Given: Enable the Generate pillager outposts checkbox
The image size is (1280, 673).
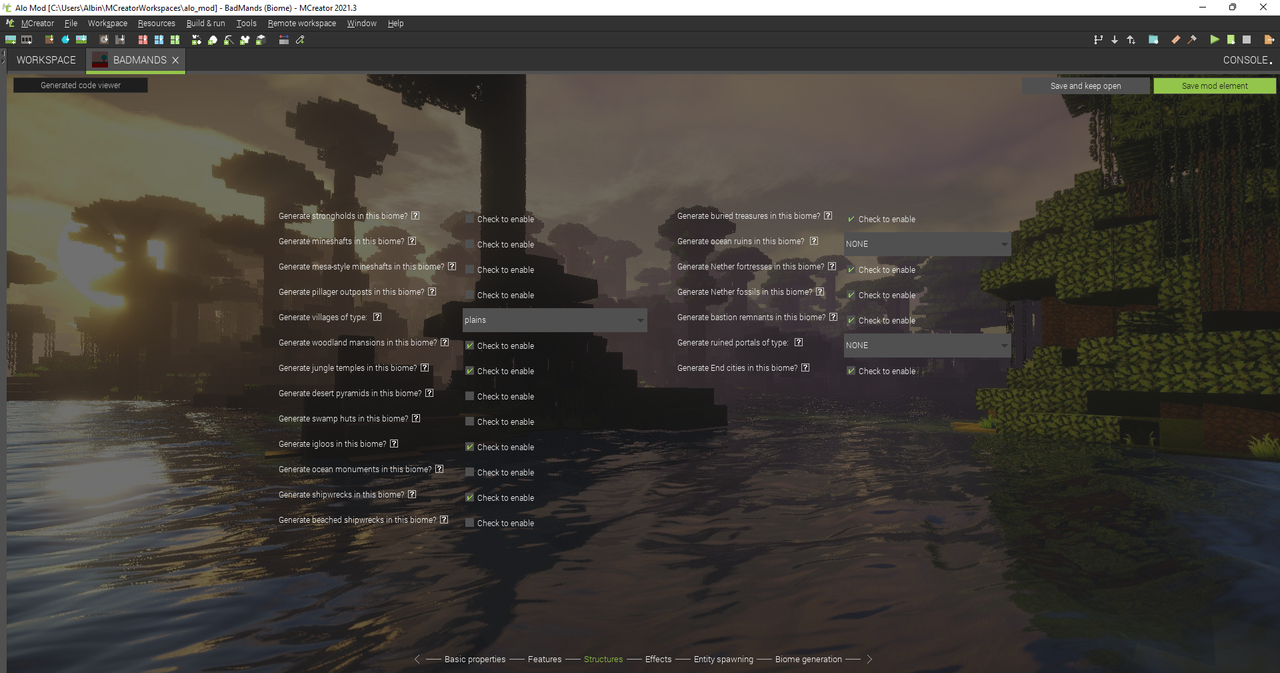Looking at the screenshot, I should pyautogui.click(x=469, y=294).
